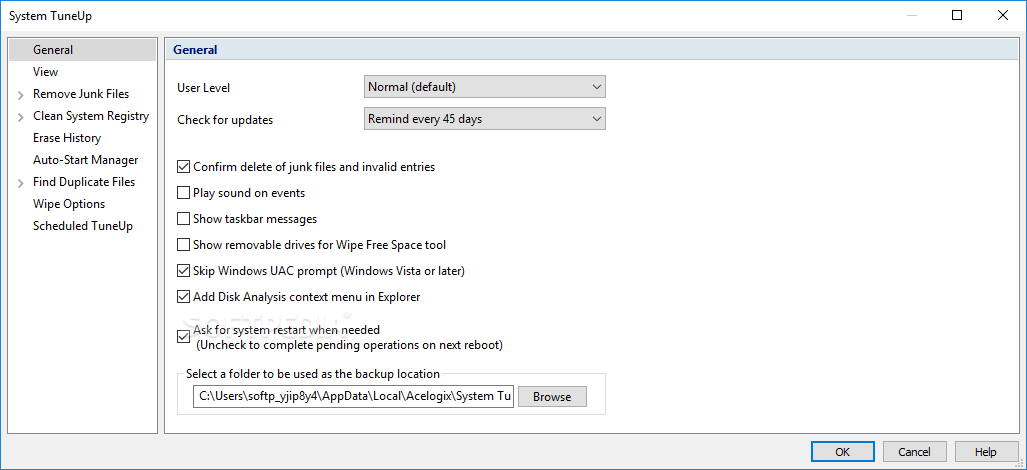
Task: Open Wipe Options page
Action: 69,204
